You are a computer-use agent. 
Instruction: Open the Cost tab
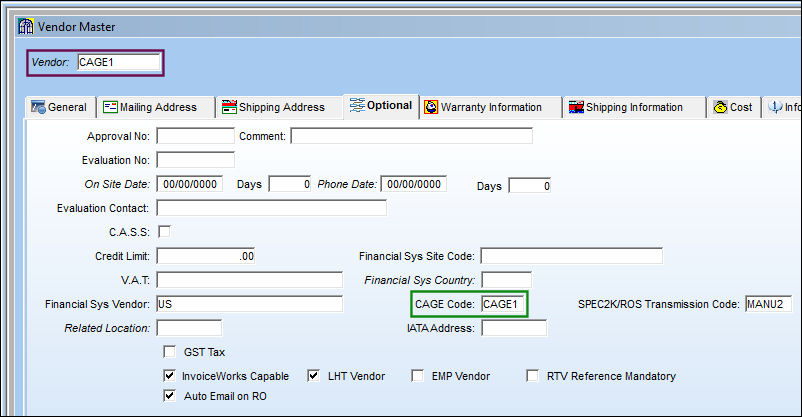(733, 107)
